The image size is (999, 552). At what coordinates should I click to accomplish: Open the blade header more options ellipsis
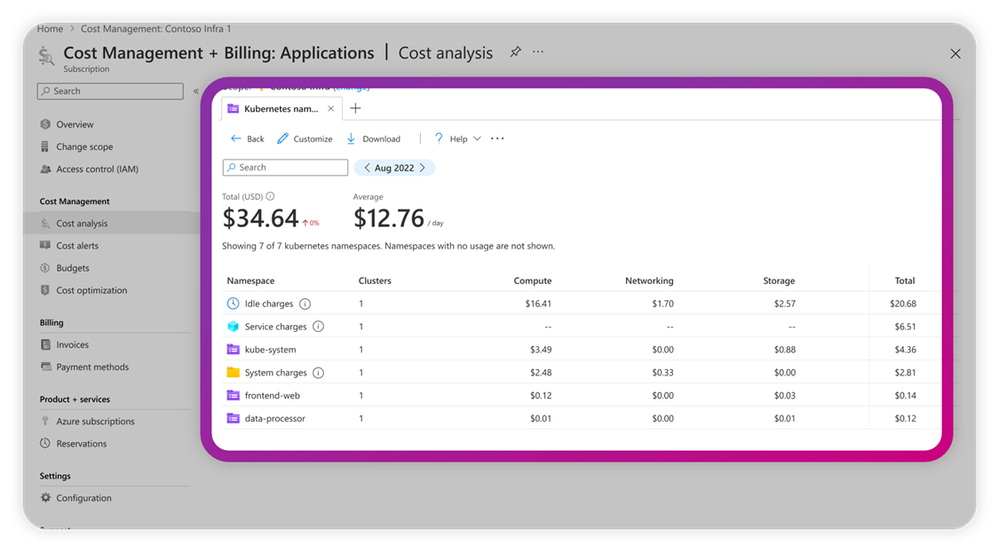coord(538,52)
